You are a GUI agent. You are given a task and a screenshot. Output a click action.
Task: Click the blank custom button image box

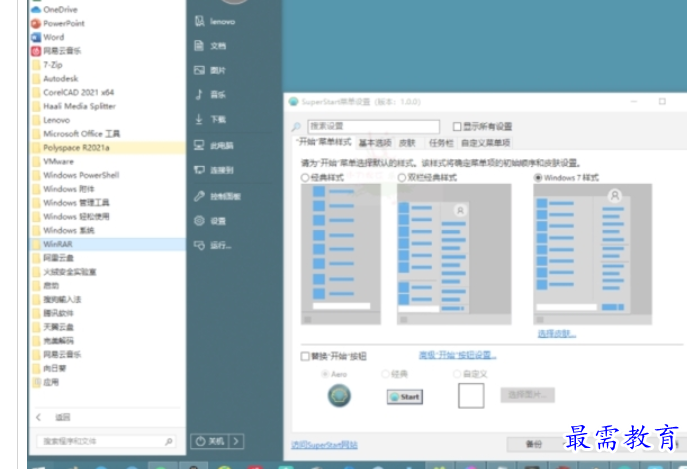(x=471, y=395)
